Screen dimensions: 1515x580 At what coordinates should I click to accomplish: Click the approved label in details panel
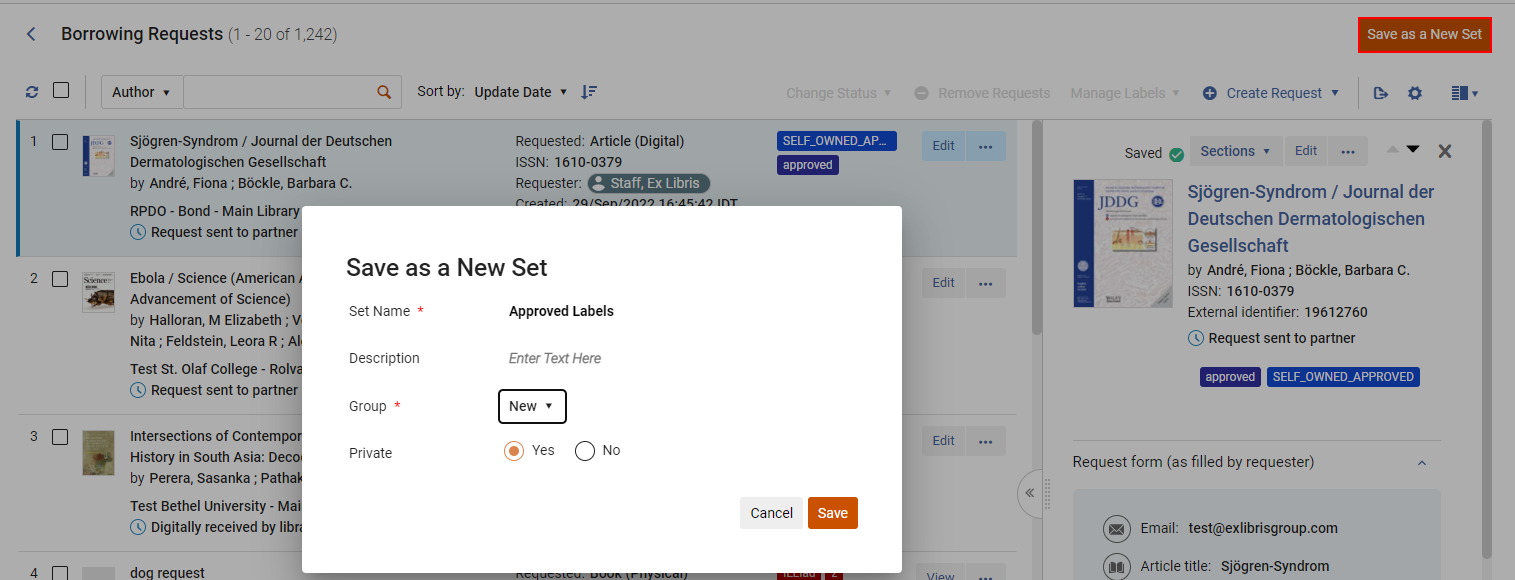1230,377
